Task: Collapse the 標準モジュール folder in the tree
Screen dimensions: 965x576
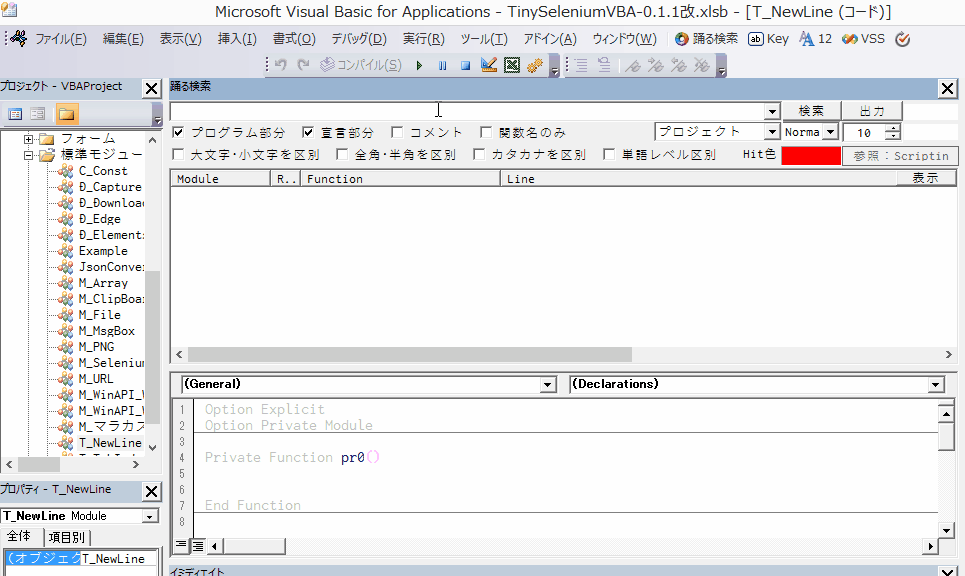Action: (x=28, y=155)
